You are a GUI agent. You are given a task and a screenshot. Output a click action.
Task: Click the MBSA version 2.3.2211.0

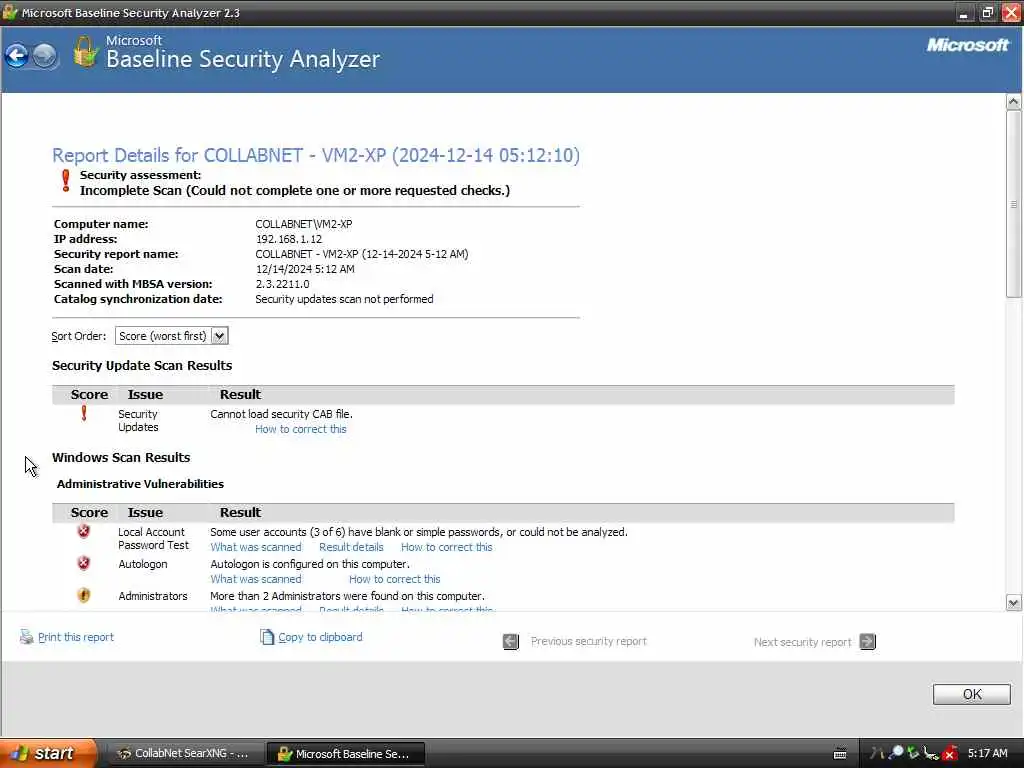pos(283,284)
